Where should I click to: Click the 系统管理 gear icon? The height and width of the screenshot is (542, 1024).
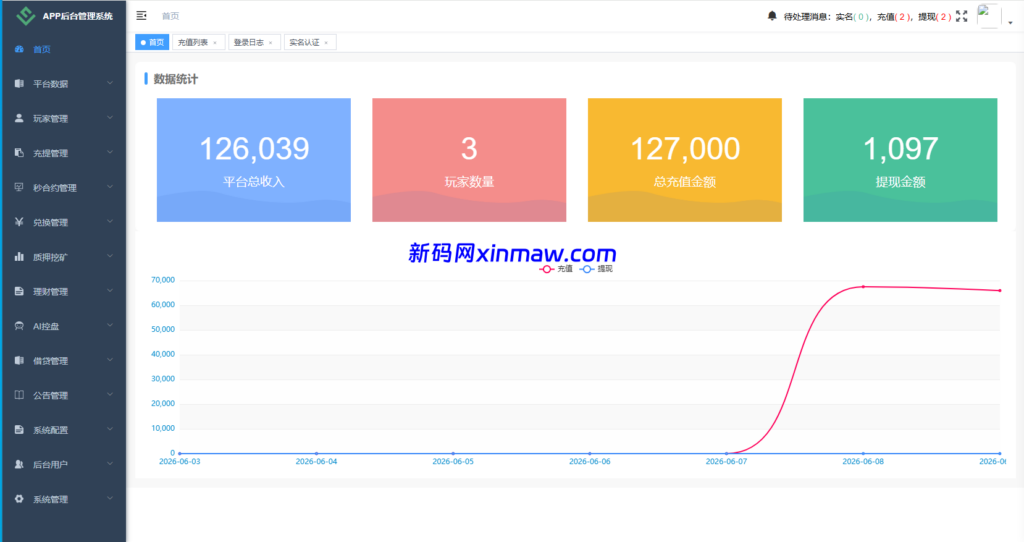tap(19, 499)
